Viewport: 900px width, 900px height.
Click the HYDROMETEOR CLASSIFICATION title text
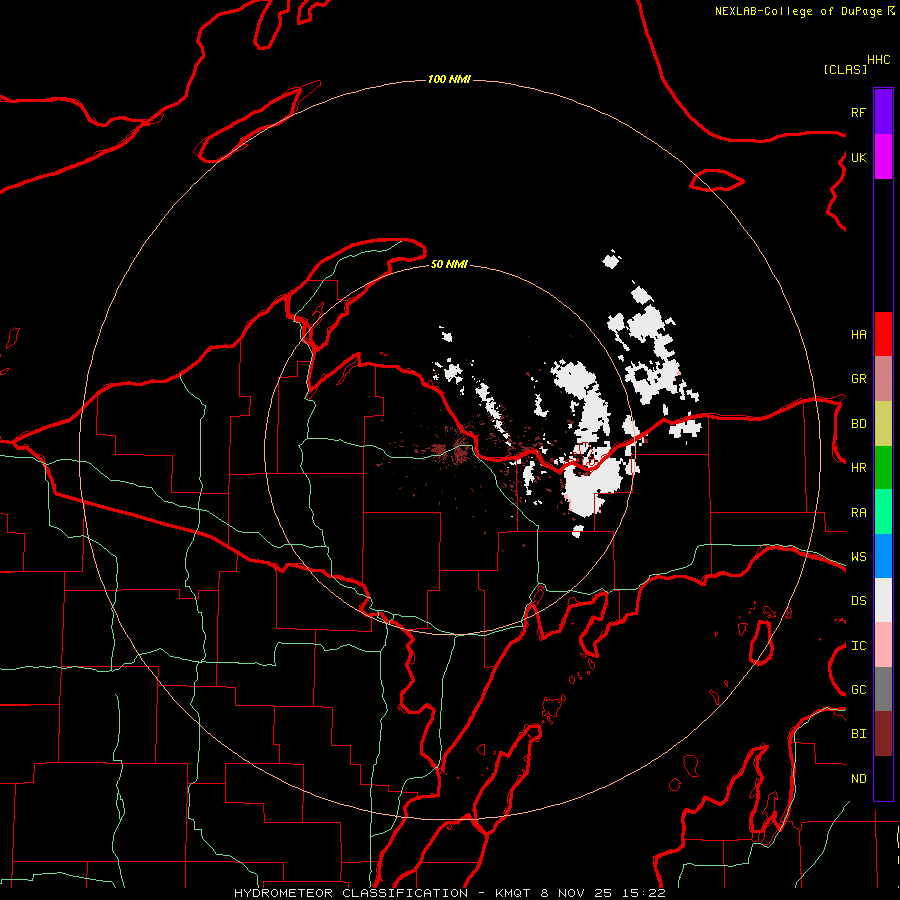[x=351, y=893]
